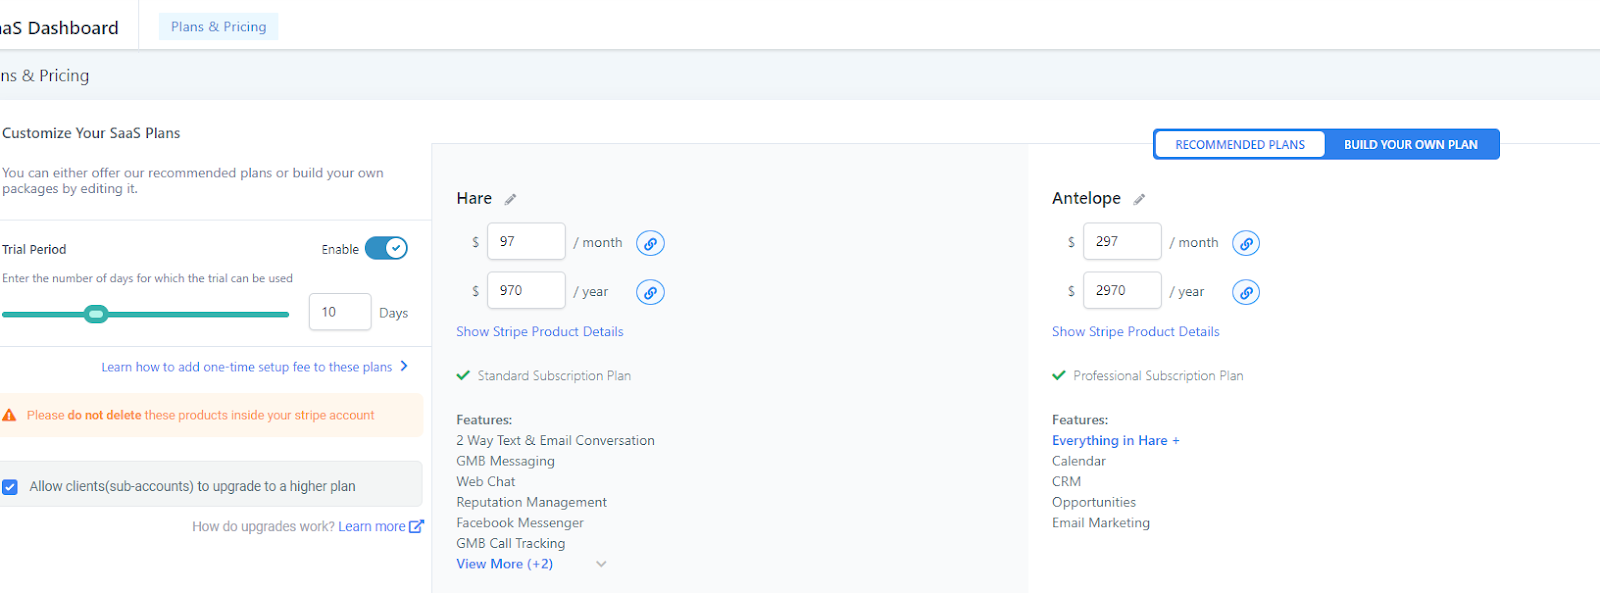Copy link for Hare yearly price

click(650, 292)
